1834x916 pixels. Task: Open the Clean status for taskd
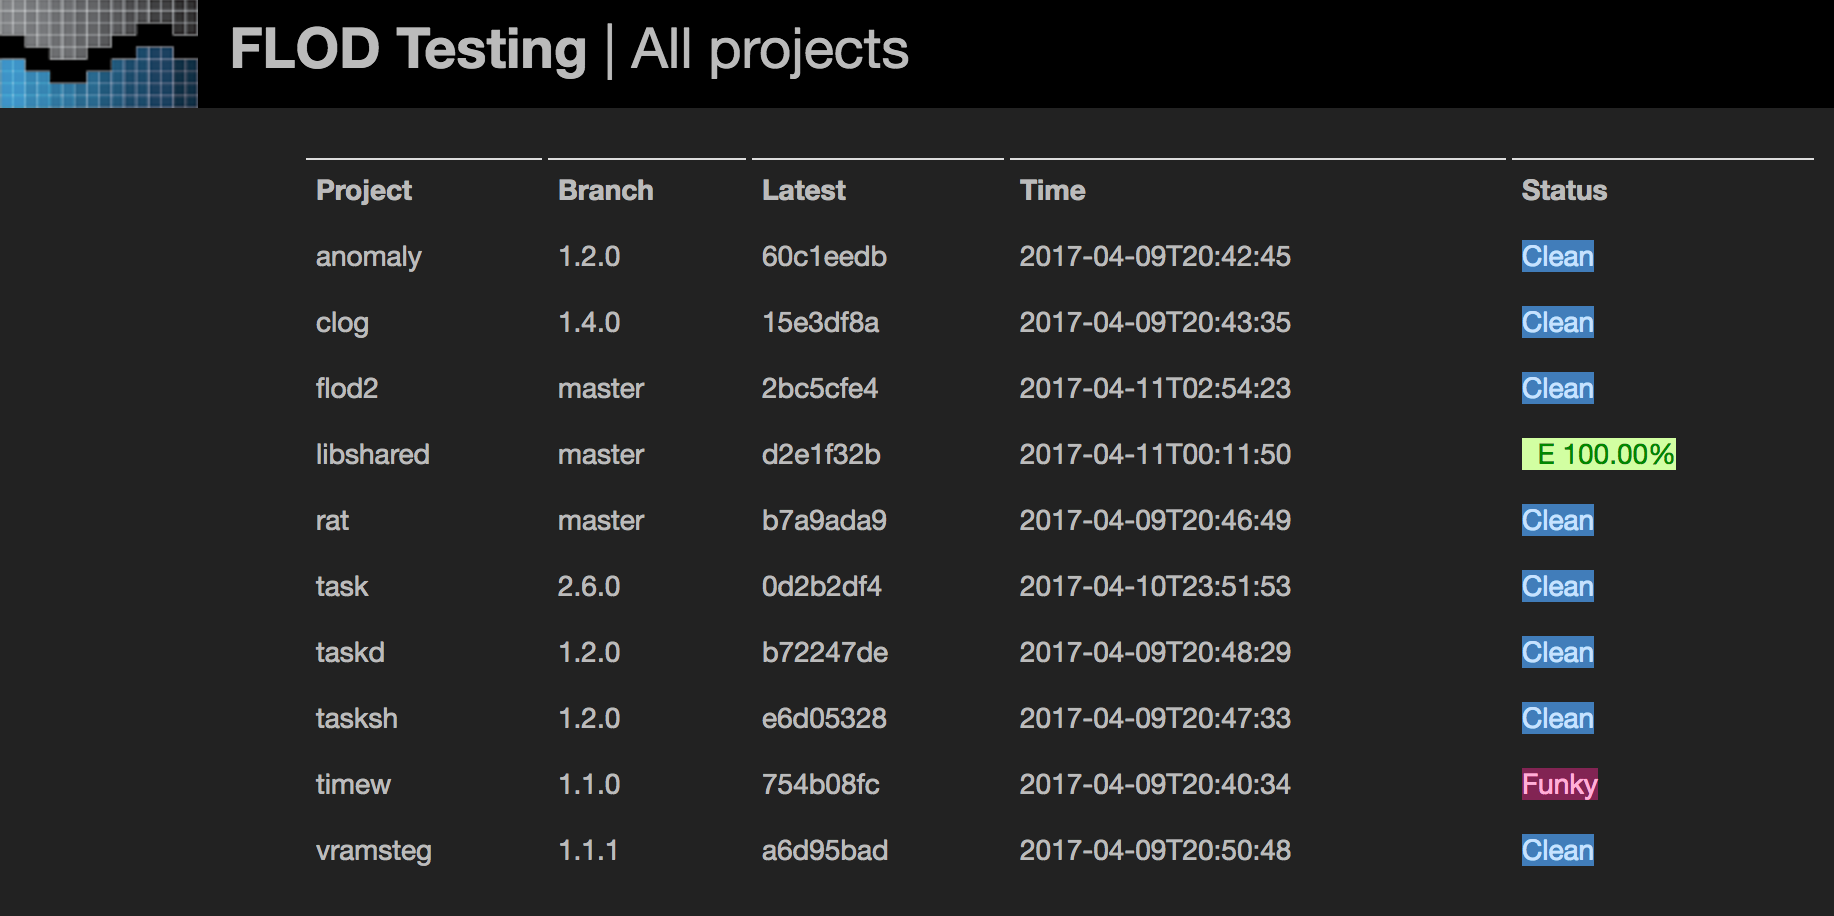1557,652
